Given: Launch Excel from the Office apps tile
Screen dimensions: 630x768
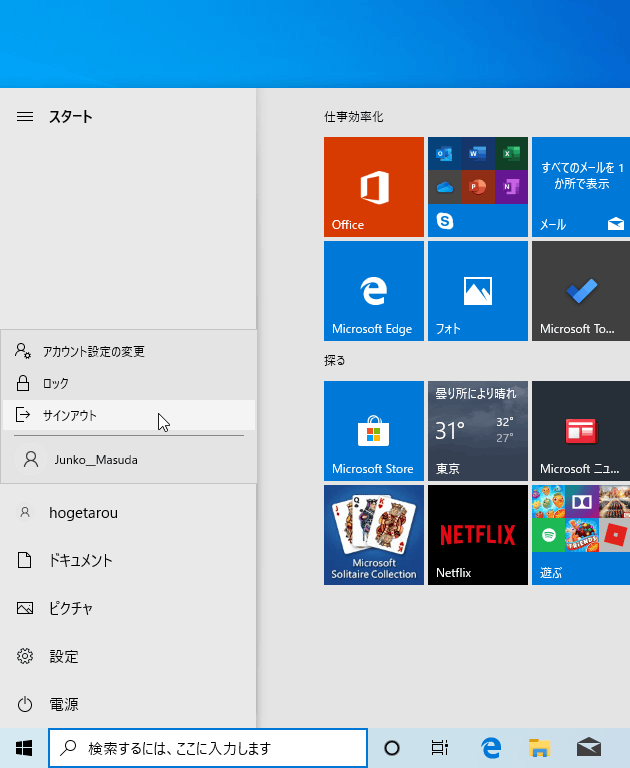Looking at the screenshot, I should (x=511, y=154).
